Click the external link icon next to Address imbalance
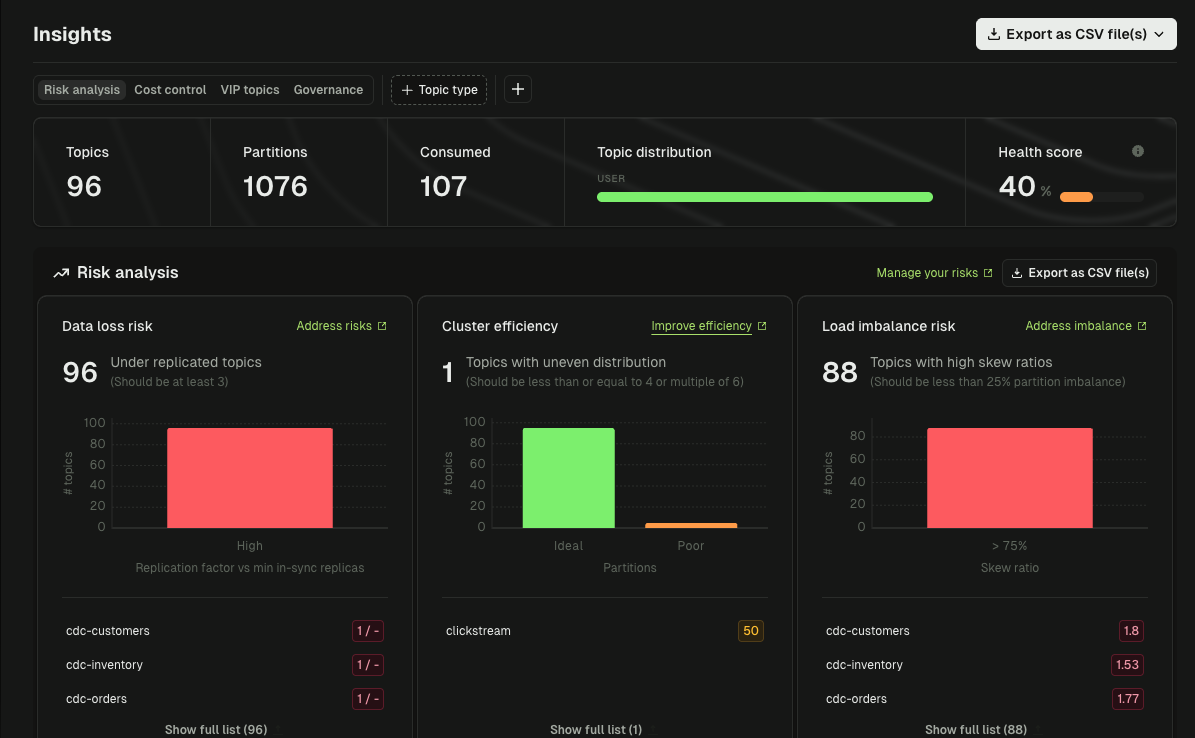The image size is (1195, 738). tap(1142, 325)
